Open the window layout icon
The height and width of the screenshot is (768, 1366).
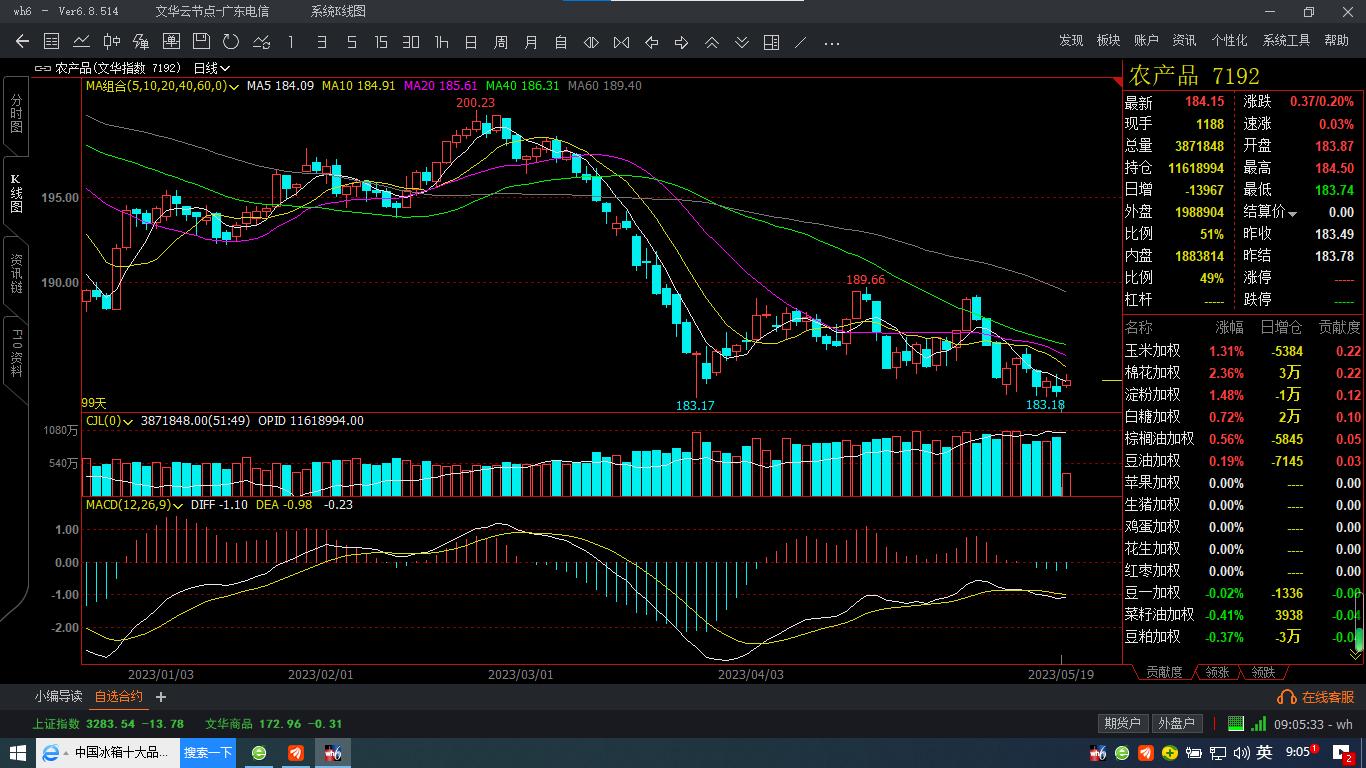pyautogui.click(x=771, y=42)
